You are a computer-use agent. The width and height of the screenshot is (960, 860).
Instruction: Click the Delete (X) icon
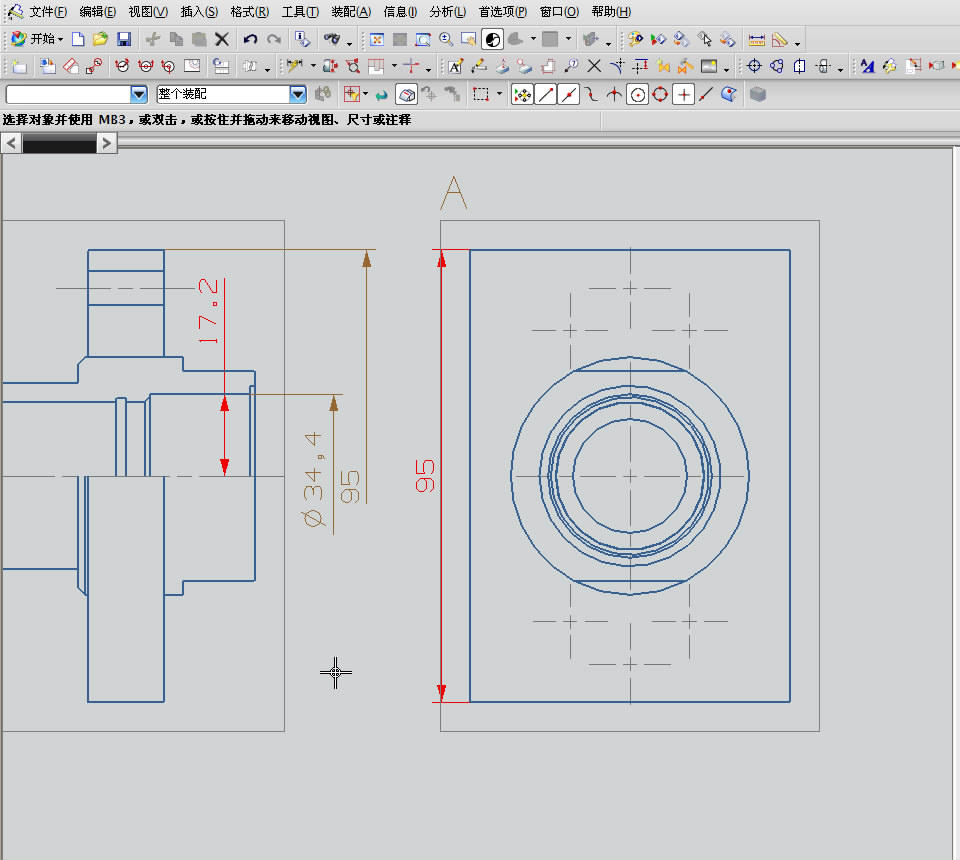[222, 40]
